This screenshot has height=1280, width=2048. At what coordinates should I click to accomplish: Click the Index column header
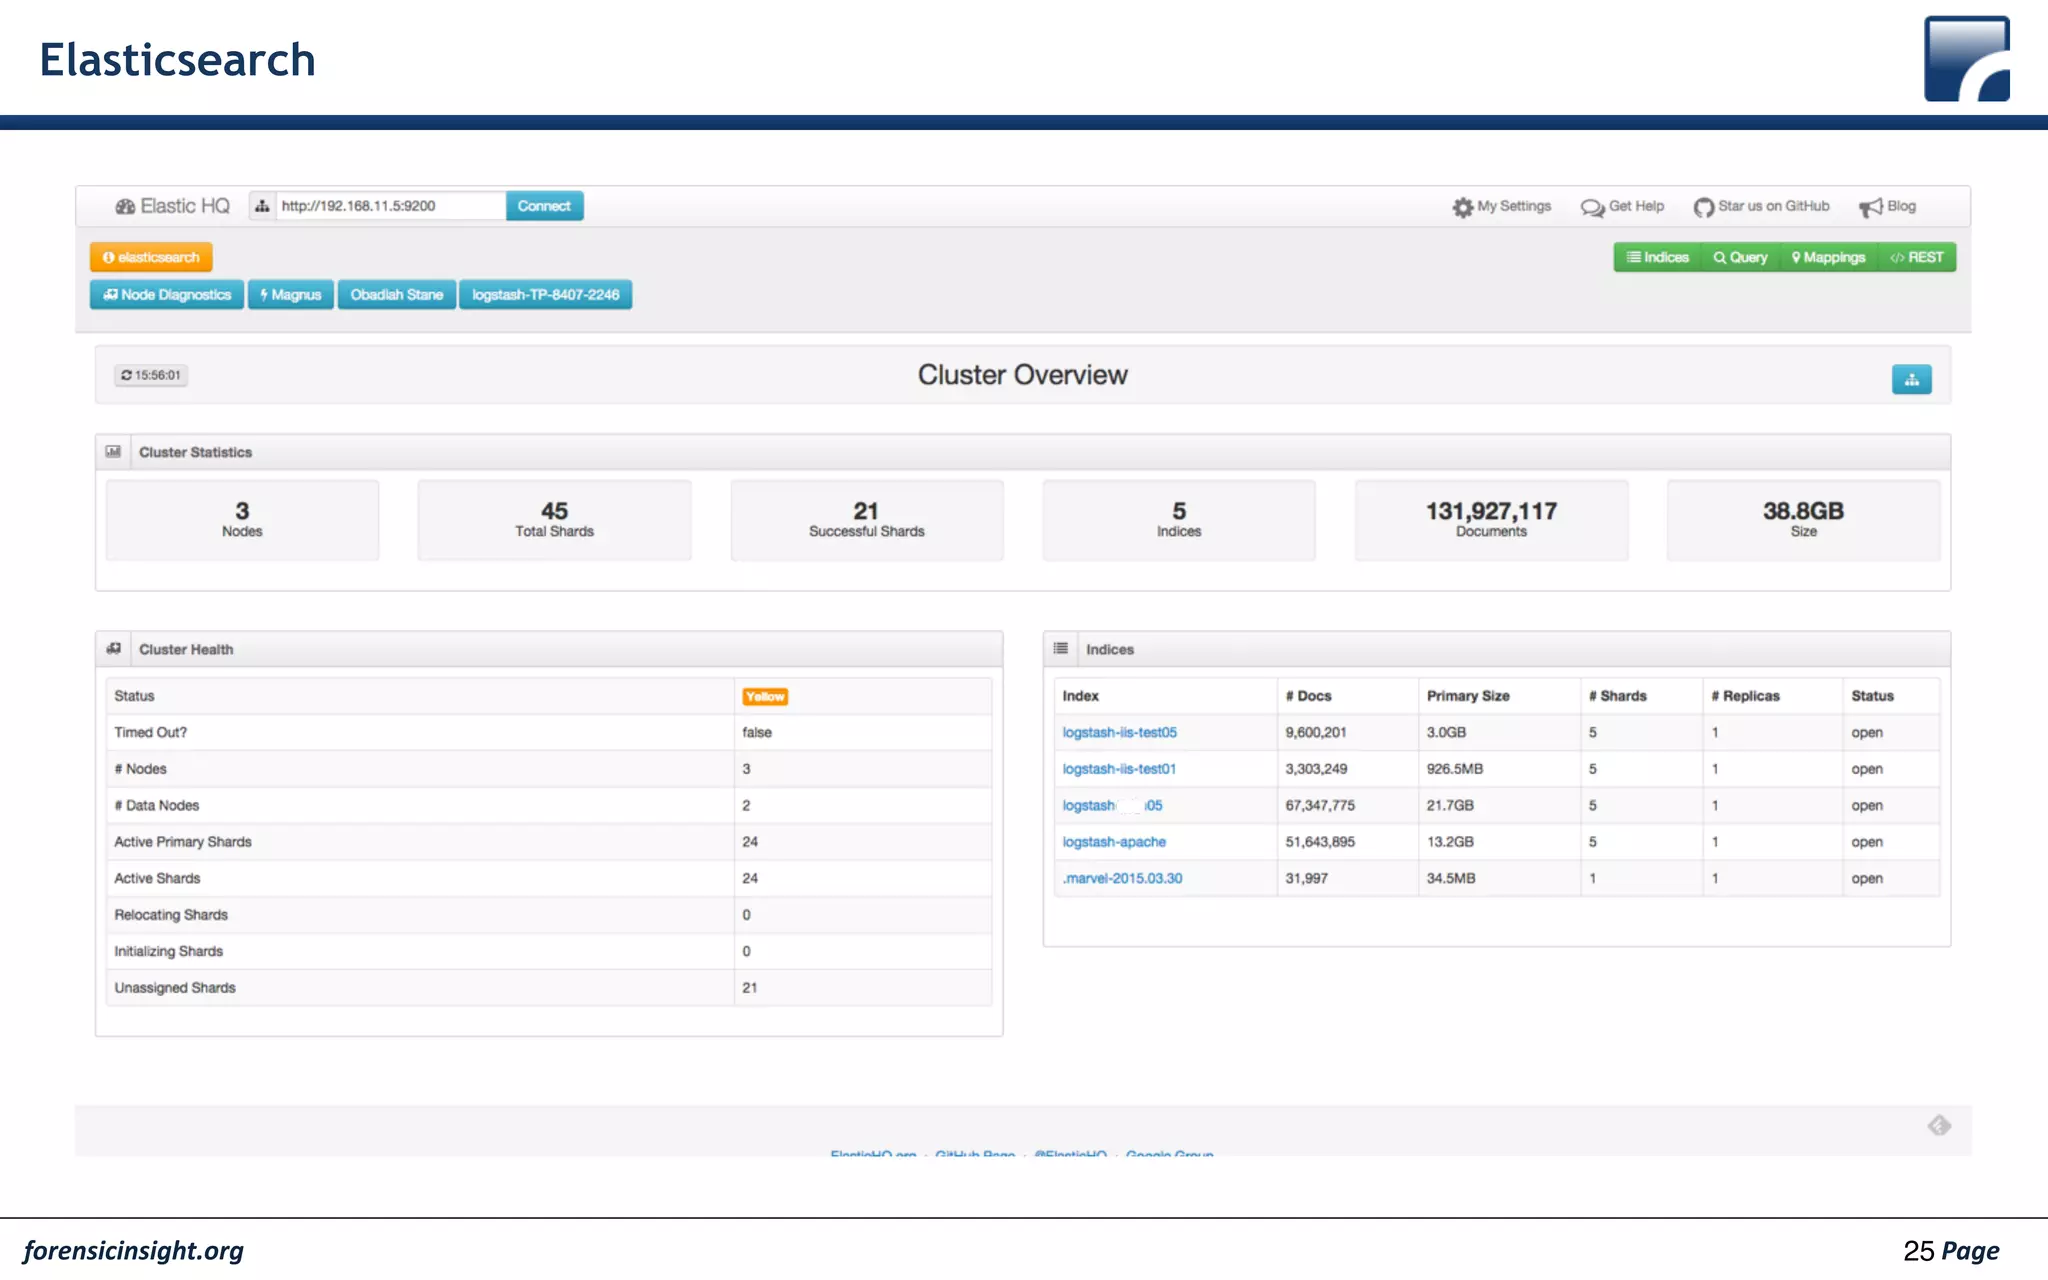1080,696
